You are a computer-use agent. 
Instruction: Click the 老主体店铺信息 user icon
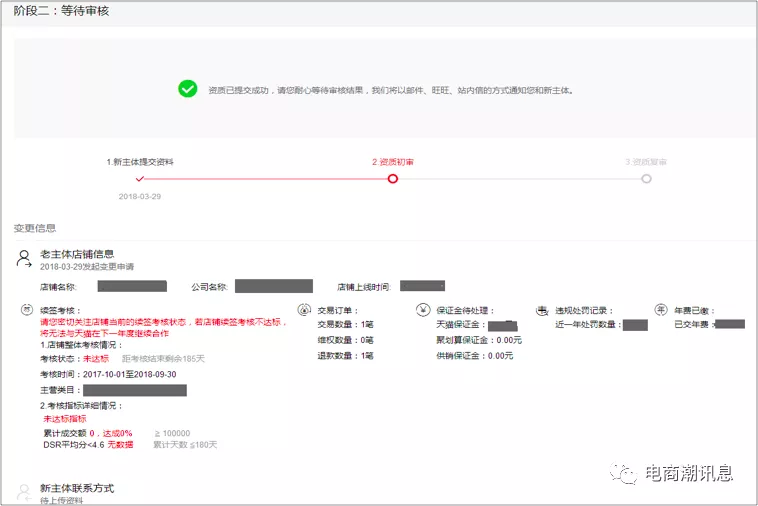pyautogui.click(x=24, y=259)
